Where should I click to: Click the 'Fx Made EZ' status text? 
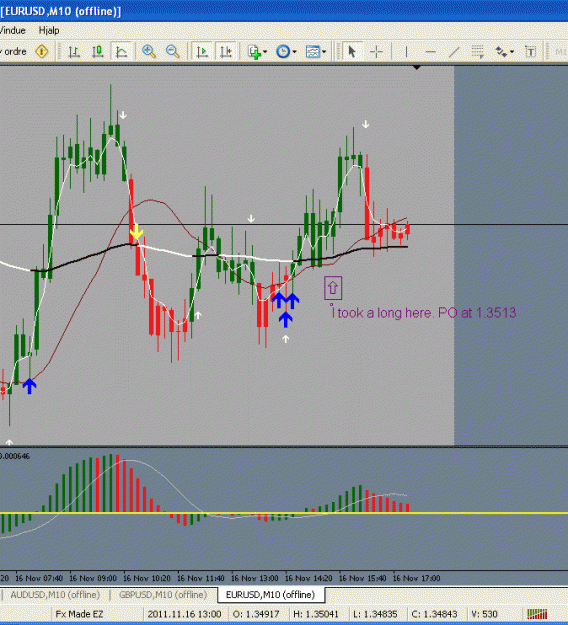79,614
